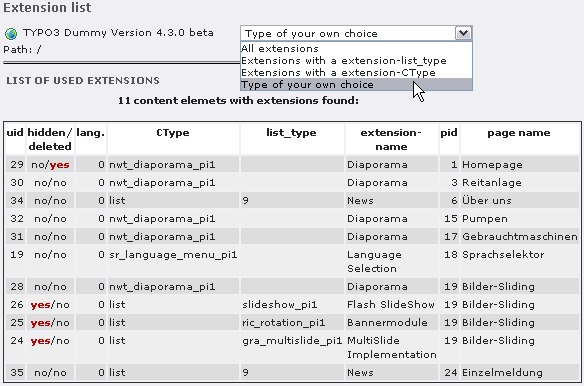Click '11 content elemets with extensions found' text
This screenshot has width=584, height=386.
tap(238, 101)
